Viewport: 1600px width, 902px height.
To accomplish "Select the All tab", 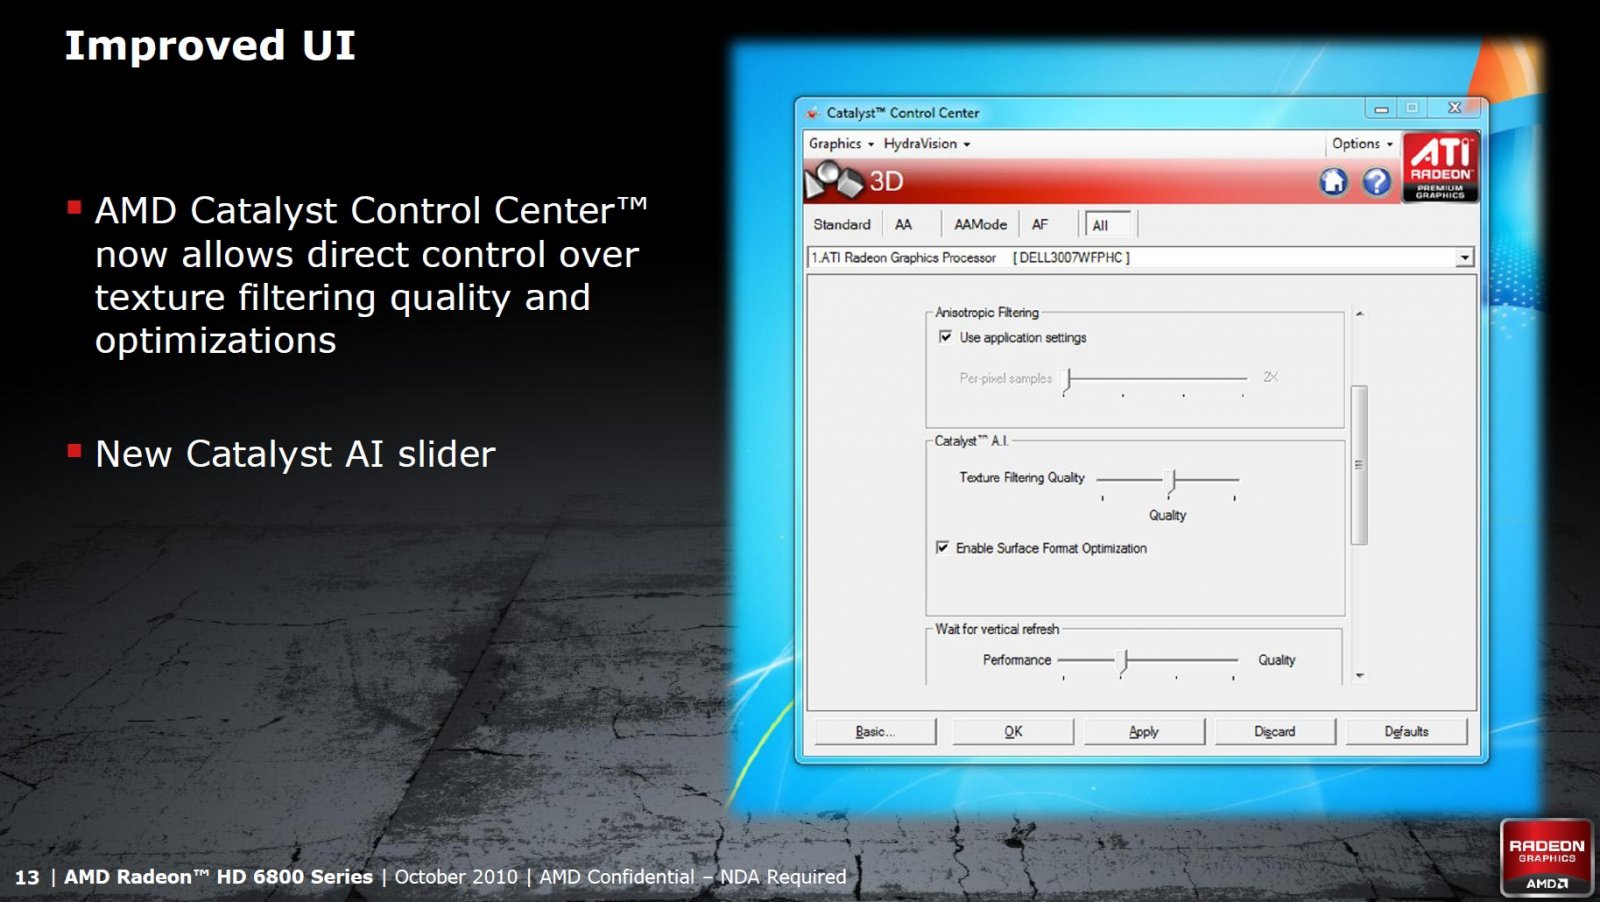I will [x=1108, y=225].
